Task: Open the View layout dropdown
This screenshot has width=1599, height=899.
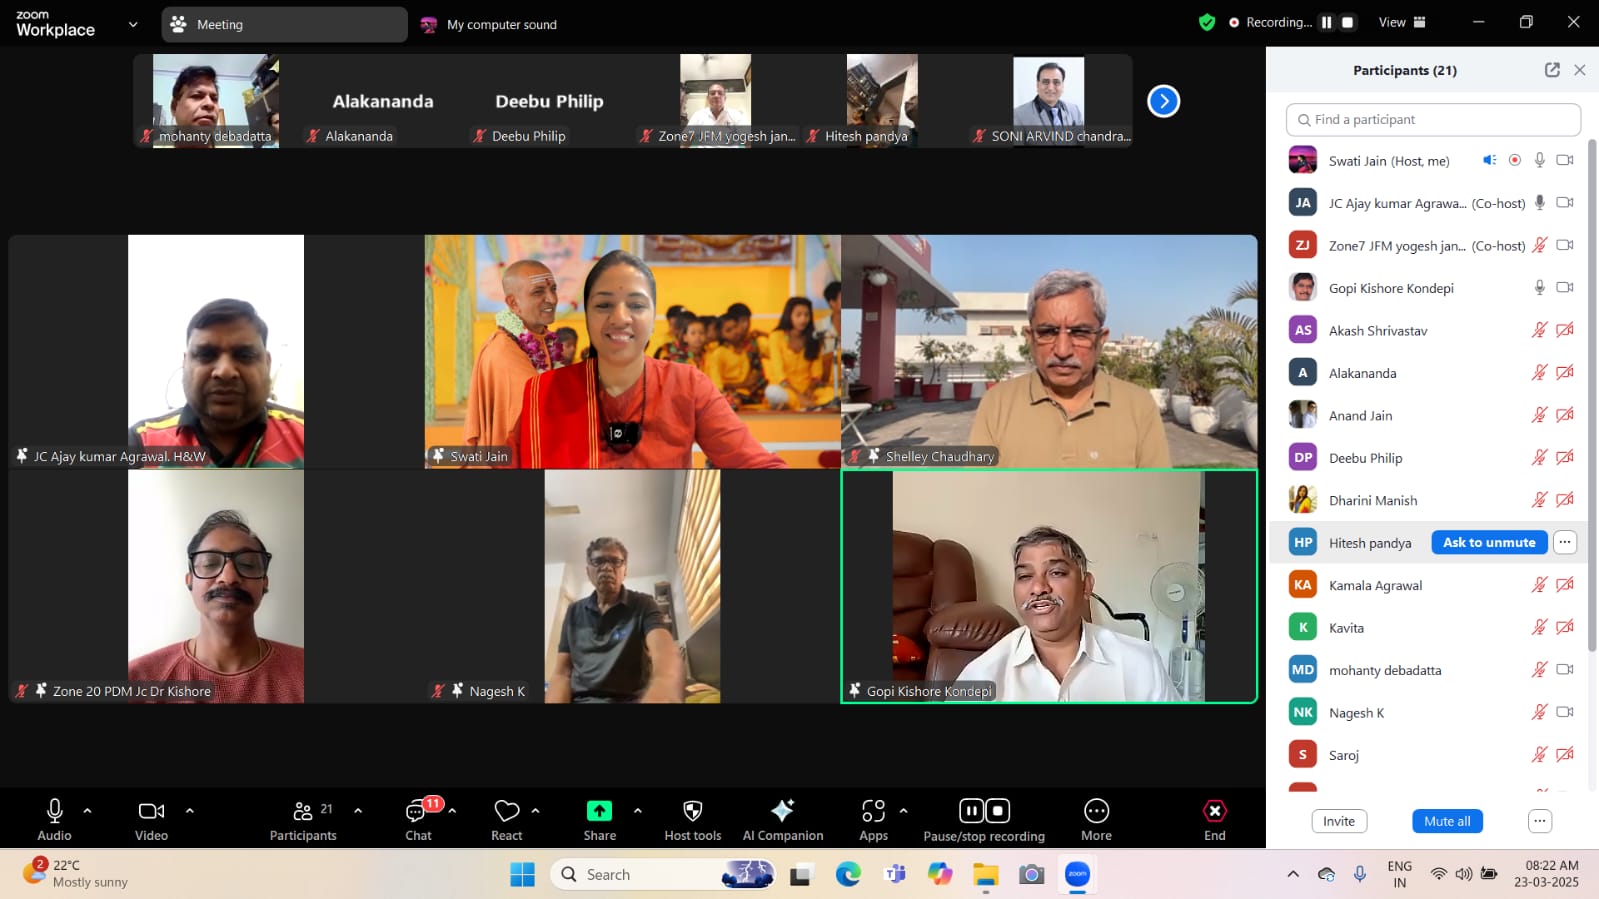Action: pyautogui.click(x=1402, y=22)
